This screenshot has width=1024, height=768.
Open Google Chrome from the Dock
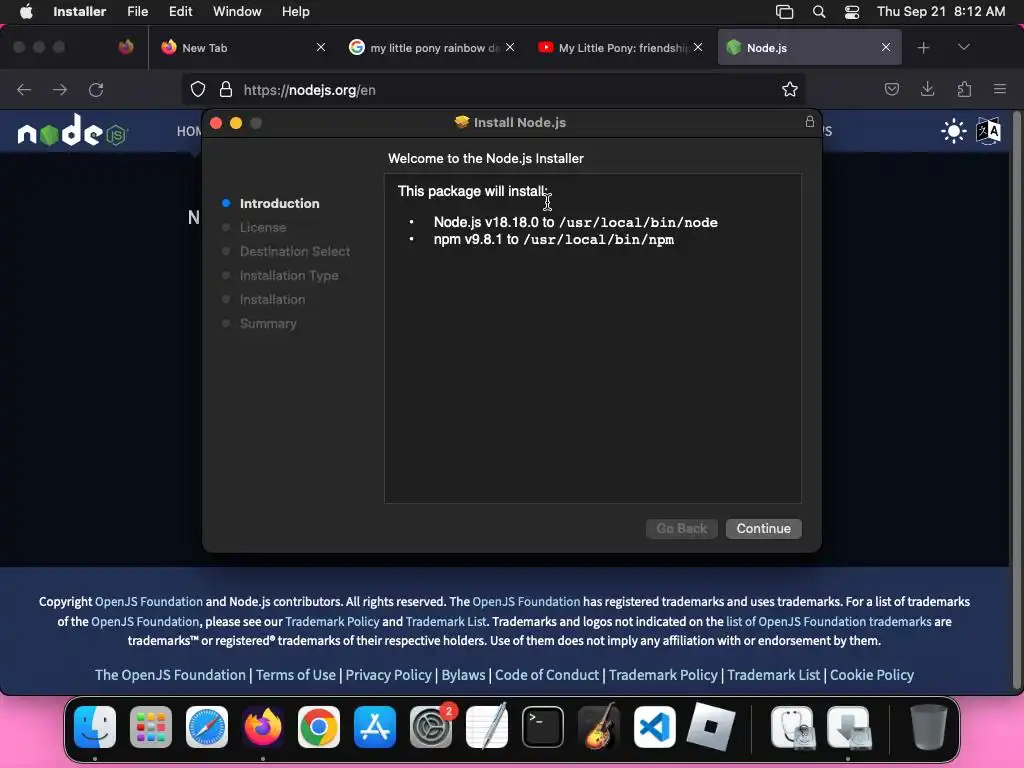click(x=319, y=727)
